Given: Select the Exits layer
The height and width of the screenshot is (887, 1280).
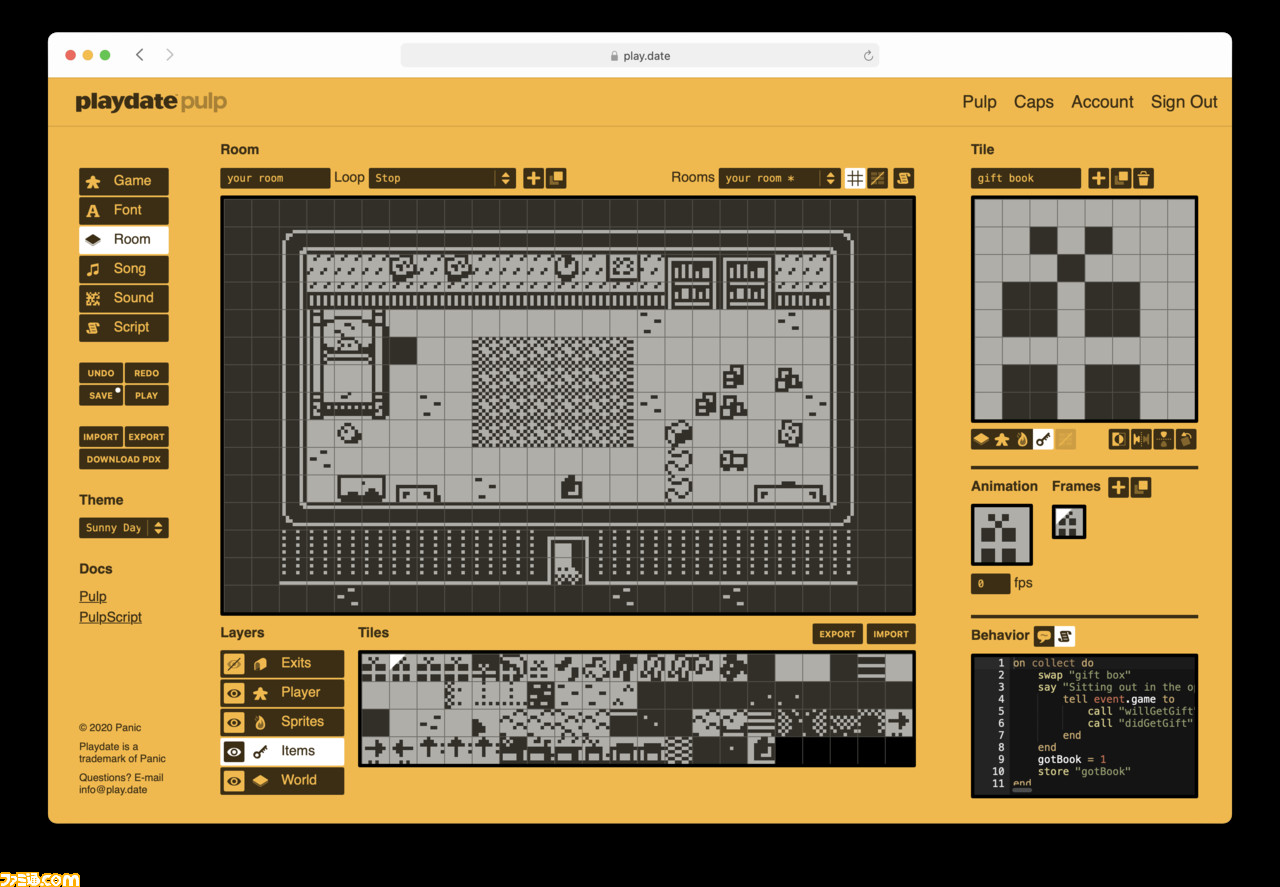Looking at the screenshot, I should pos(295,663).
